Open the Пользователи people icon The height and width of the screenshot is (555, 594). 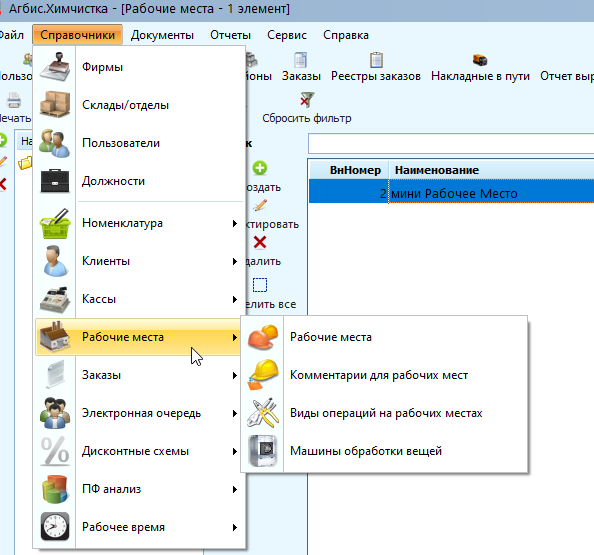coord(55,143)
